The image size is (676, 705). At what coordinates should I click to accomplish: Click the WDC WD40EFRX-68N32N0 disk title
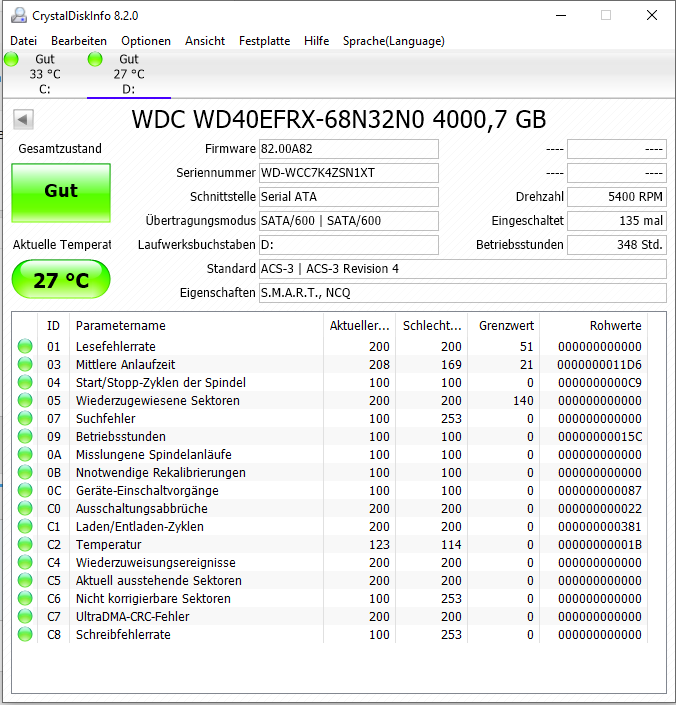[x=338, y=120]
